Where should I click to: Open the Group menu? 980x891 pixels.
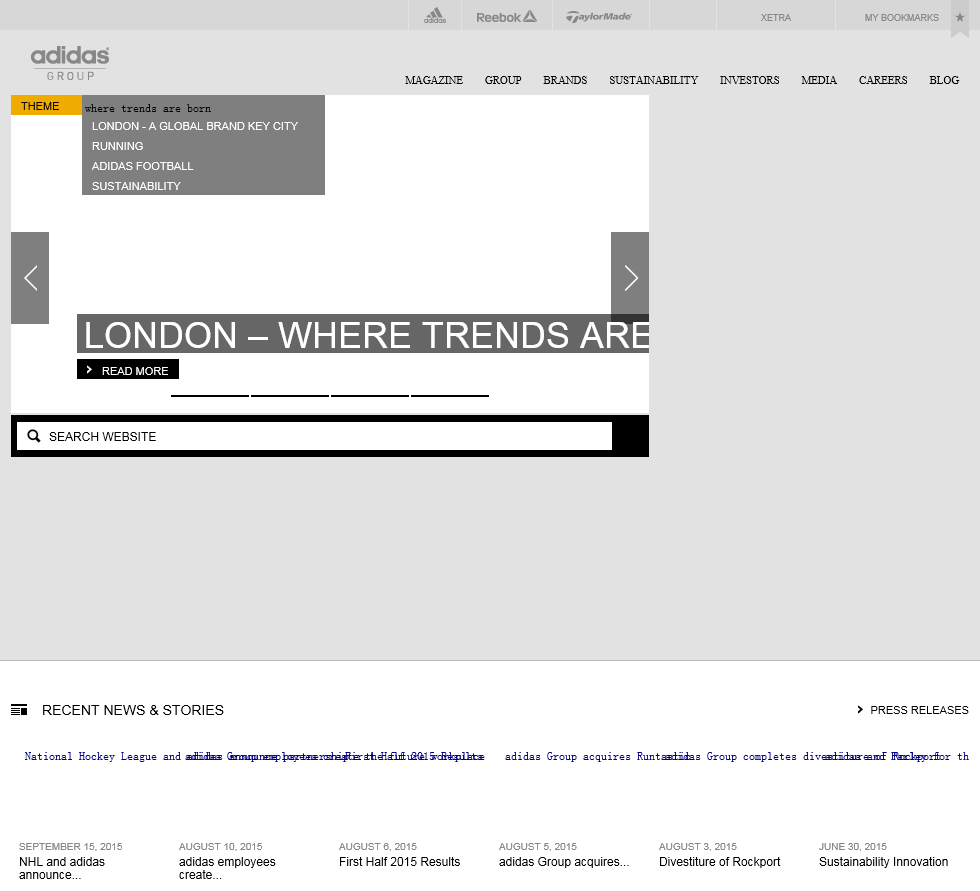coord(503,80)
